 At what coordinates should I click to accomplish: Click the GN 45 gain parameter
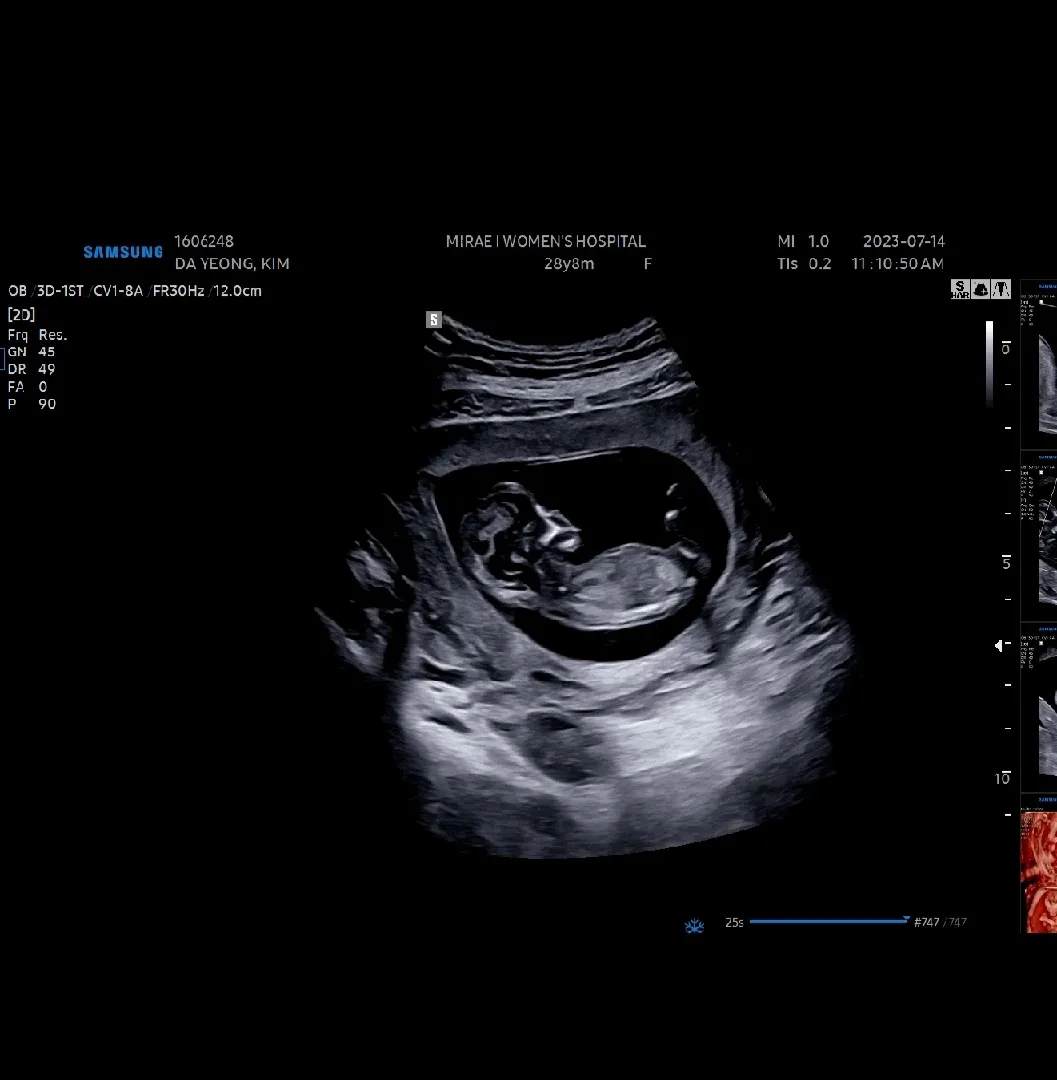pyautogui.click(x=31, y=351)
